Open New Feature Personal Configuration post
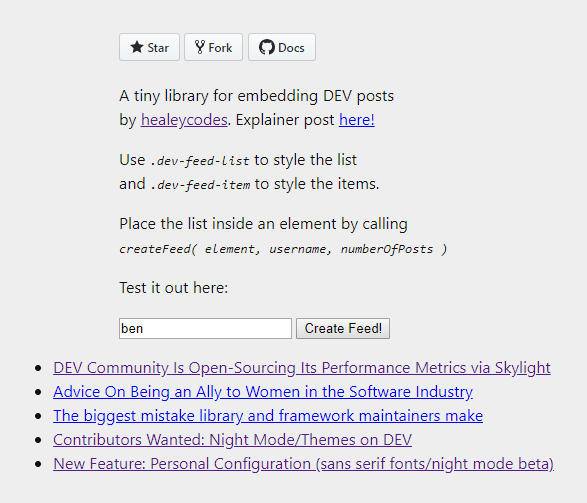The height and width of the screenshot is (503, 587). (304, 464)
